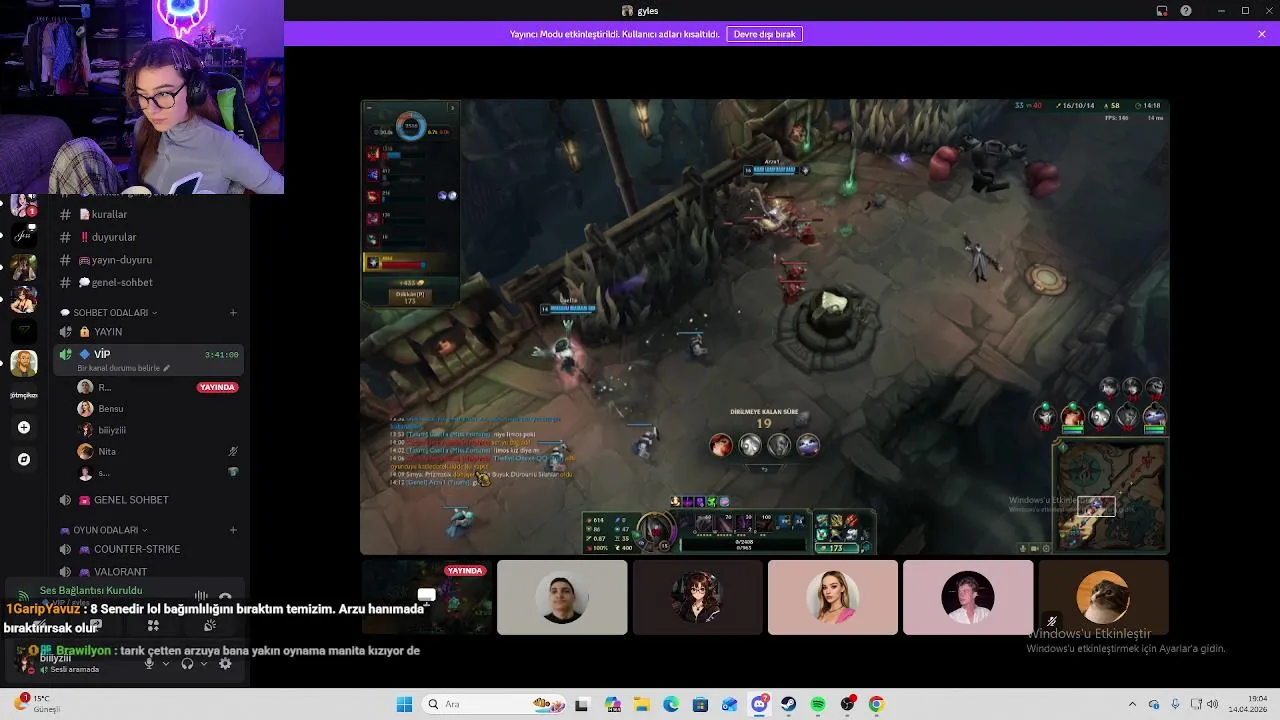The image size is (1280, 720).
Task: Select the cat avatar participant tile
Action: click(1103, 597)
